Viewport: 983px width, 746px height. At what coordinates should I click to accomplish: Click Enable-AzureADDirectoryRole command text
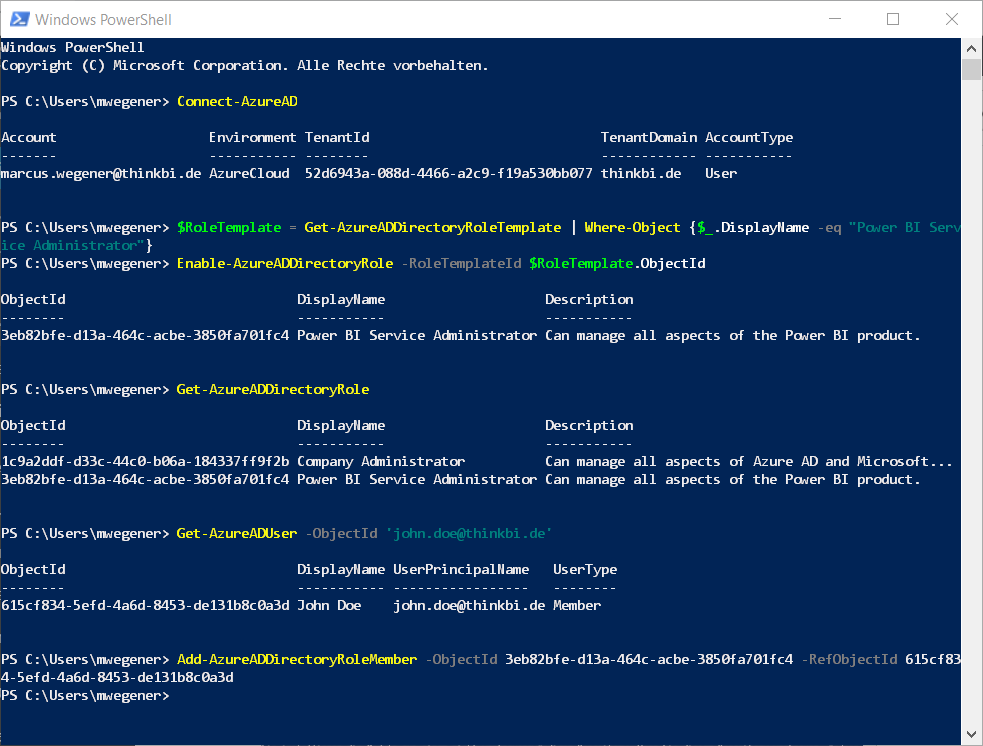click(x=285, y=264)
